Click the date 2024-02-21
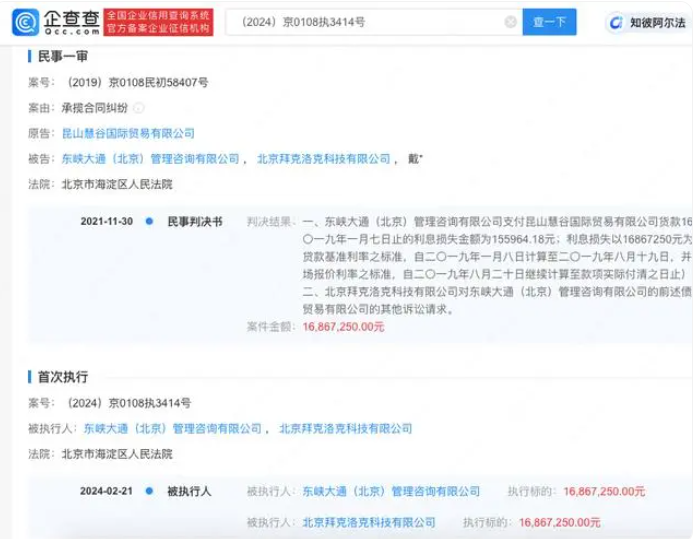 click(106, 491)
